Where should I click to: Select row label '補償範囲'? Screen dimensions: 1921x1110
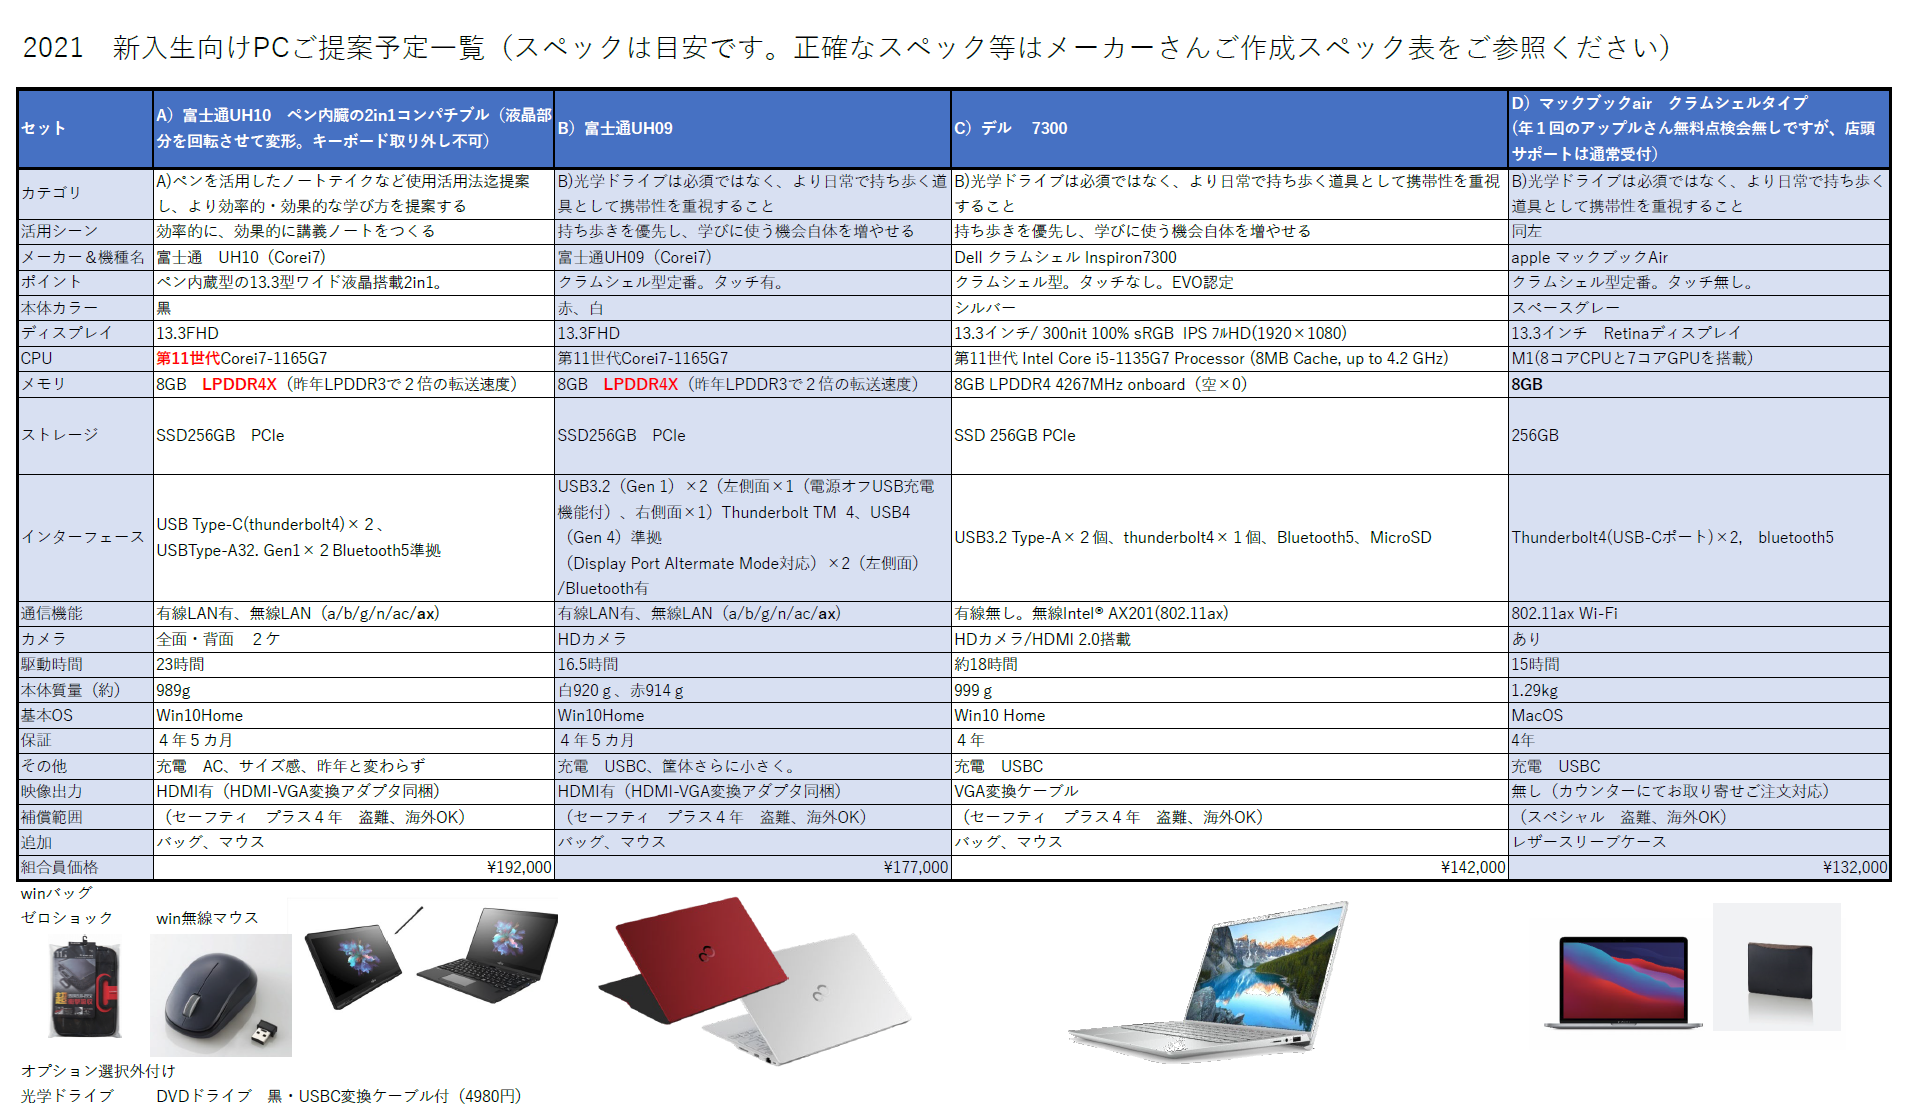coord(85,817)
